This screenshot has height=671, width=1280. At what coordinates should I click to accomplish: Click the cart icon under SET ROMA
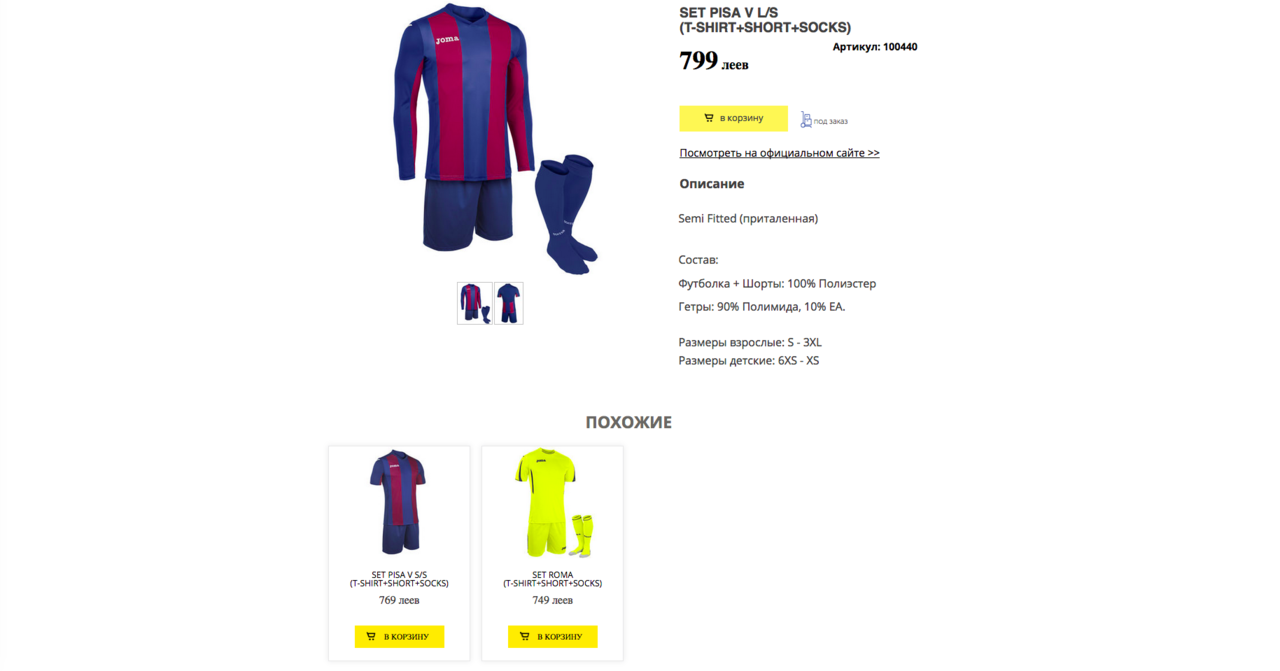coord(524,636)
